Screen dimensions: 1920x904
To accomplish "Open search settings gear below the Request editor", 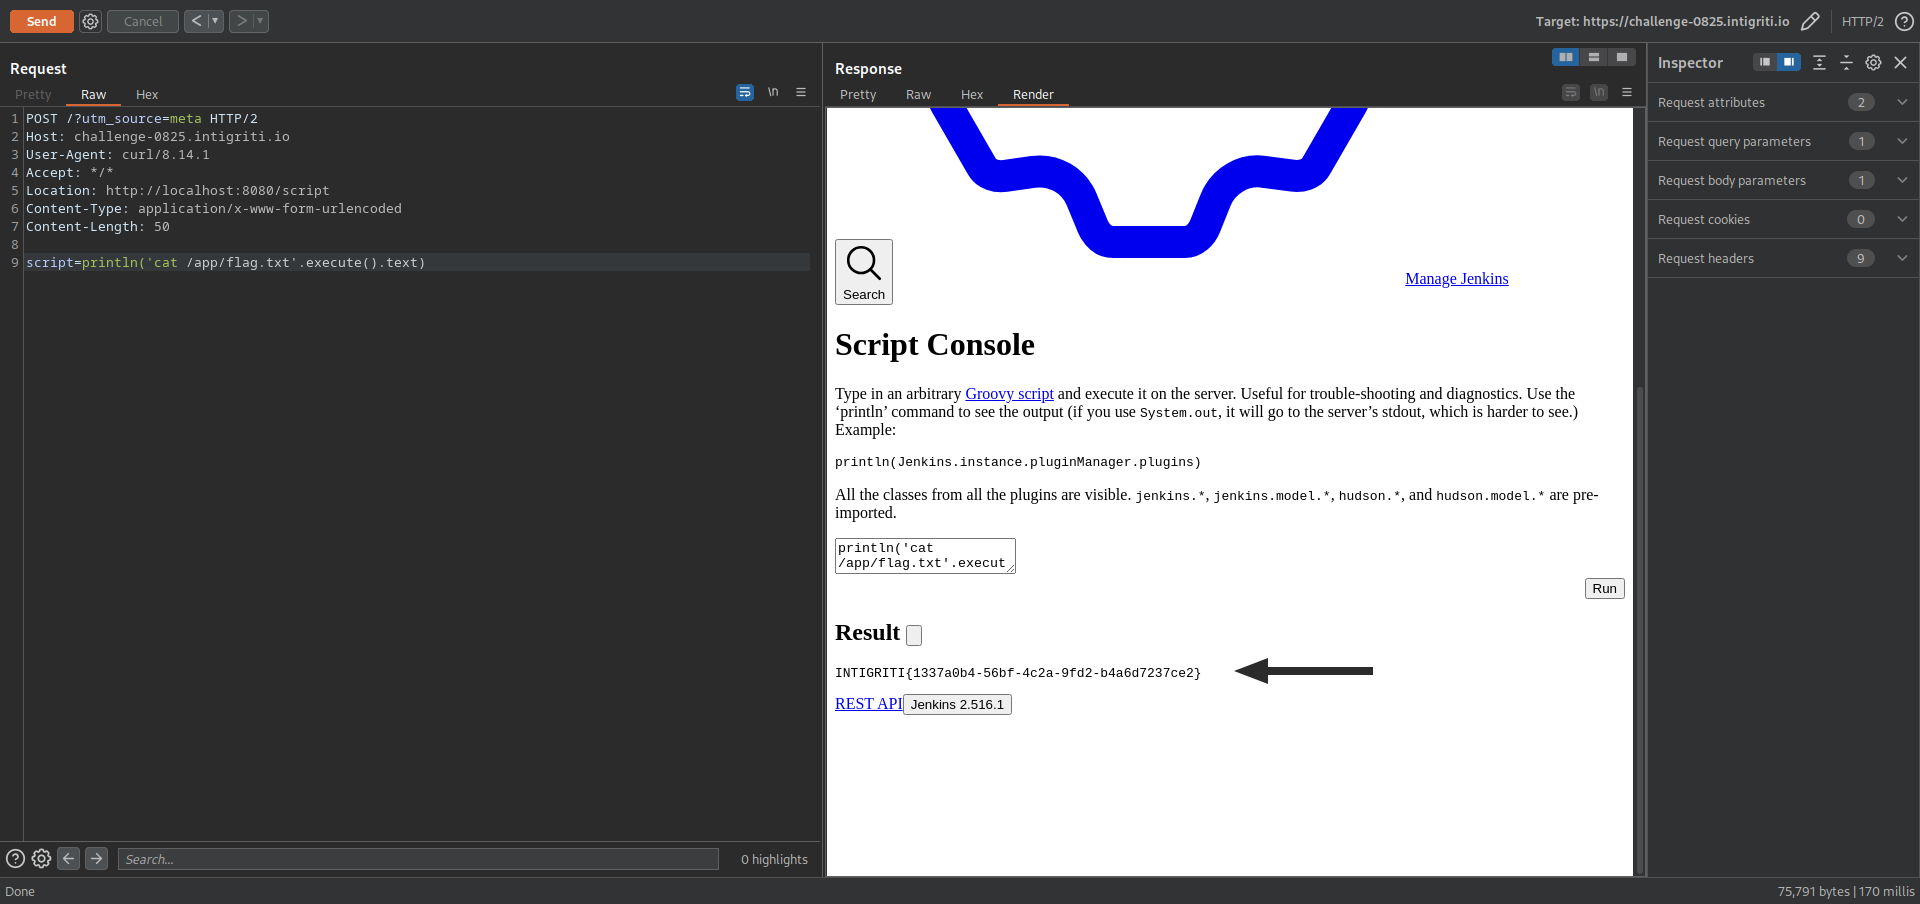I will click(x=41, y=858).
